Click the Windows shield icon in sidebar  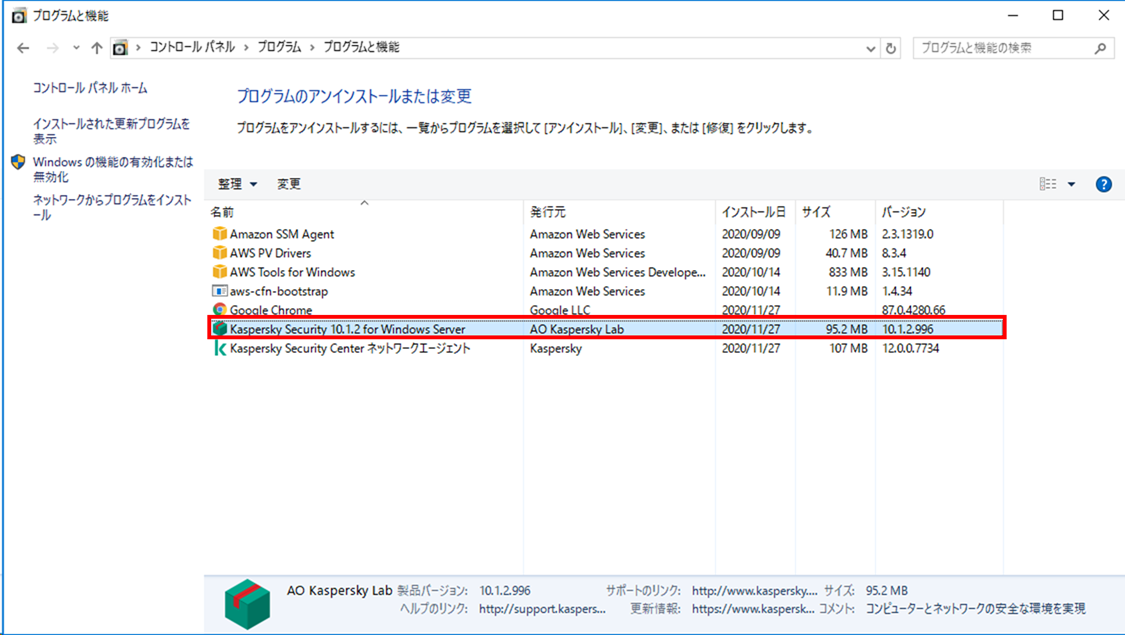click(x=18, y=162)
